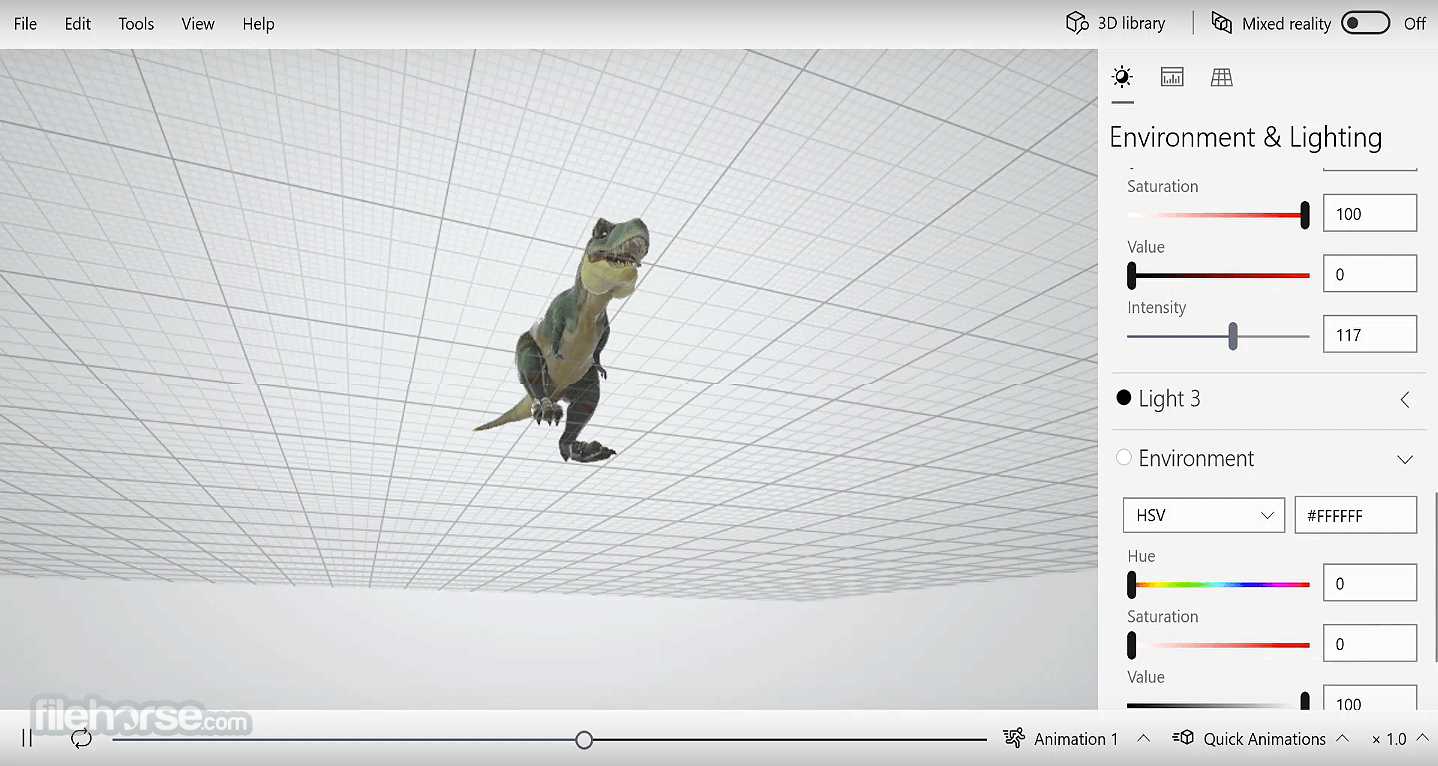Screen dimensions: 1438x766
Task: Open the HSV color mode dropdown
Action: point(1204,515)
